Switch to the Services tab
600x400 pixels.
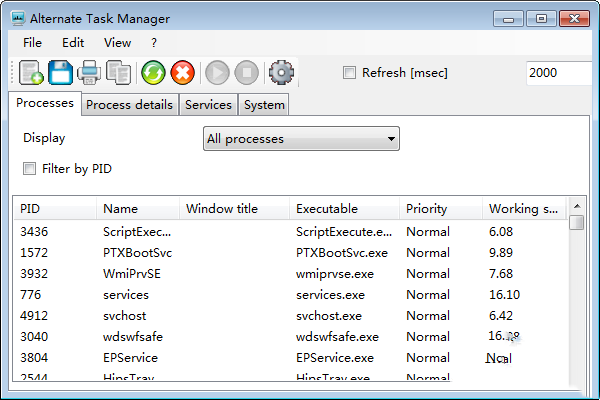[208, 105]
